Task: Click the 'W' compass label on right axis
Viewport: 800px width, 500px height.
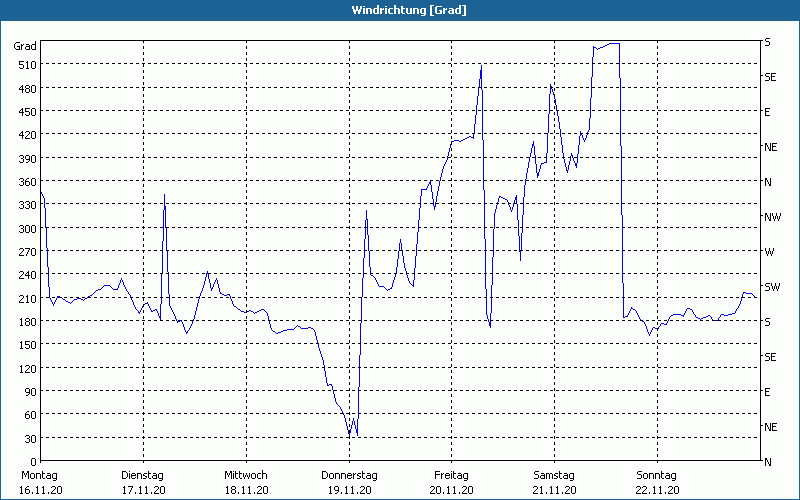Action: coord(769,252)
